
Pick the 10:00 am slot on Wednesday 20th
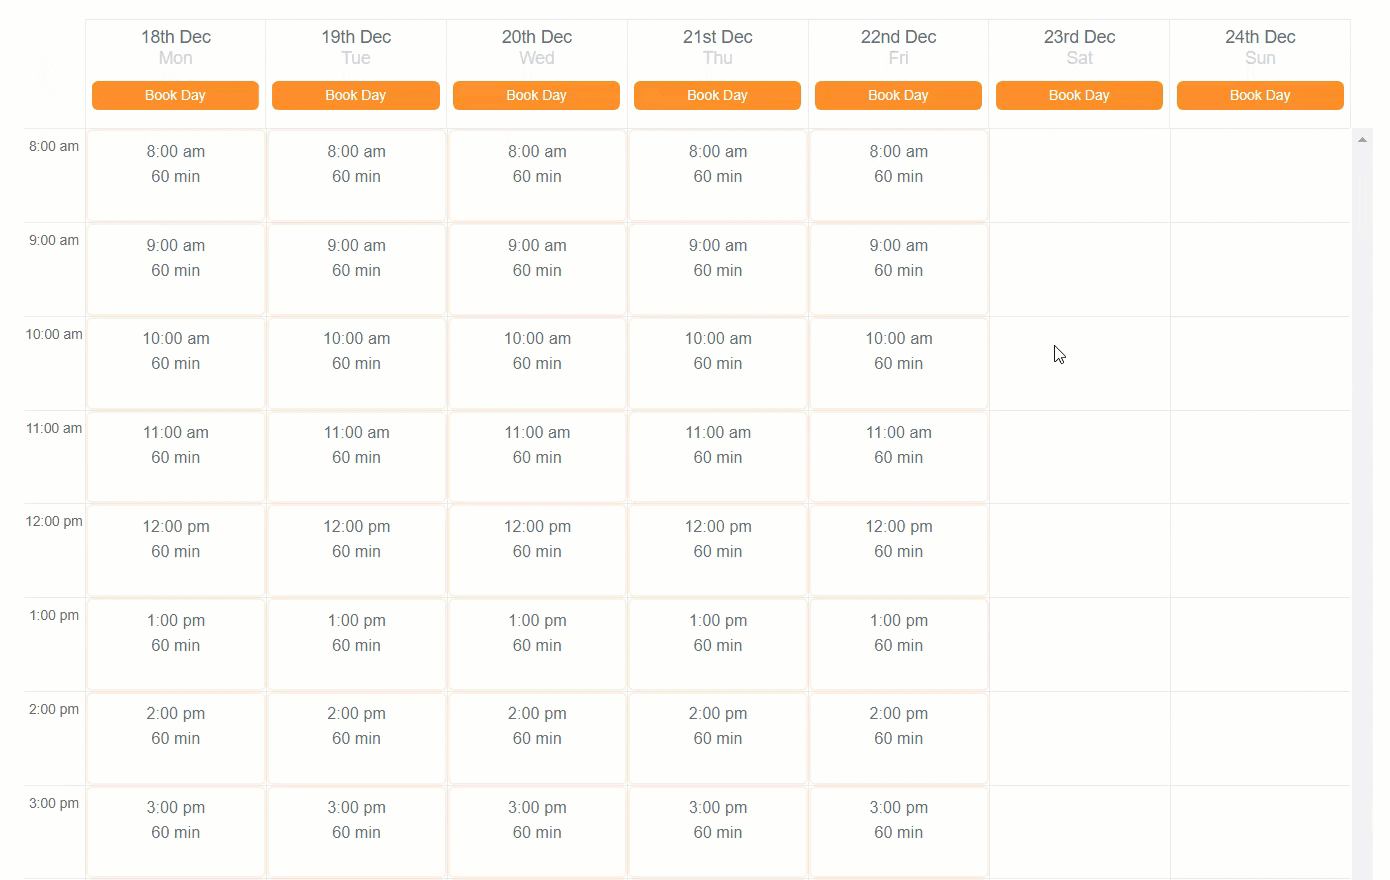538,363
